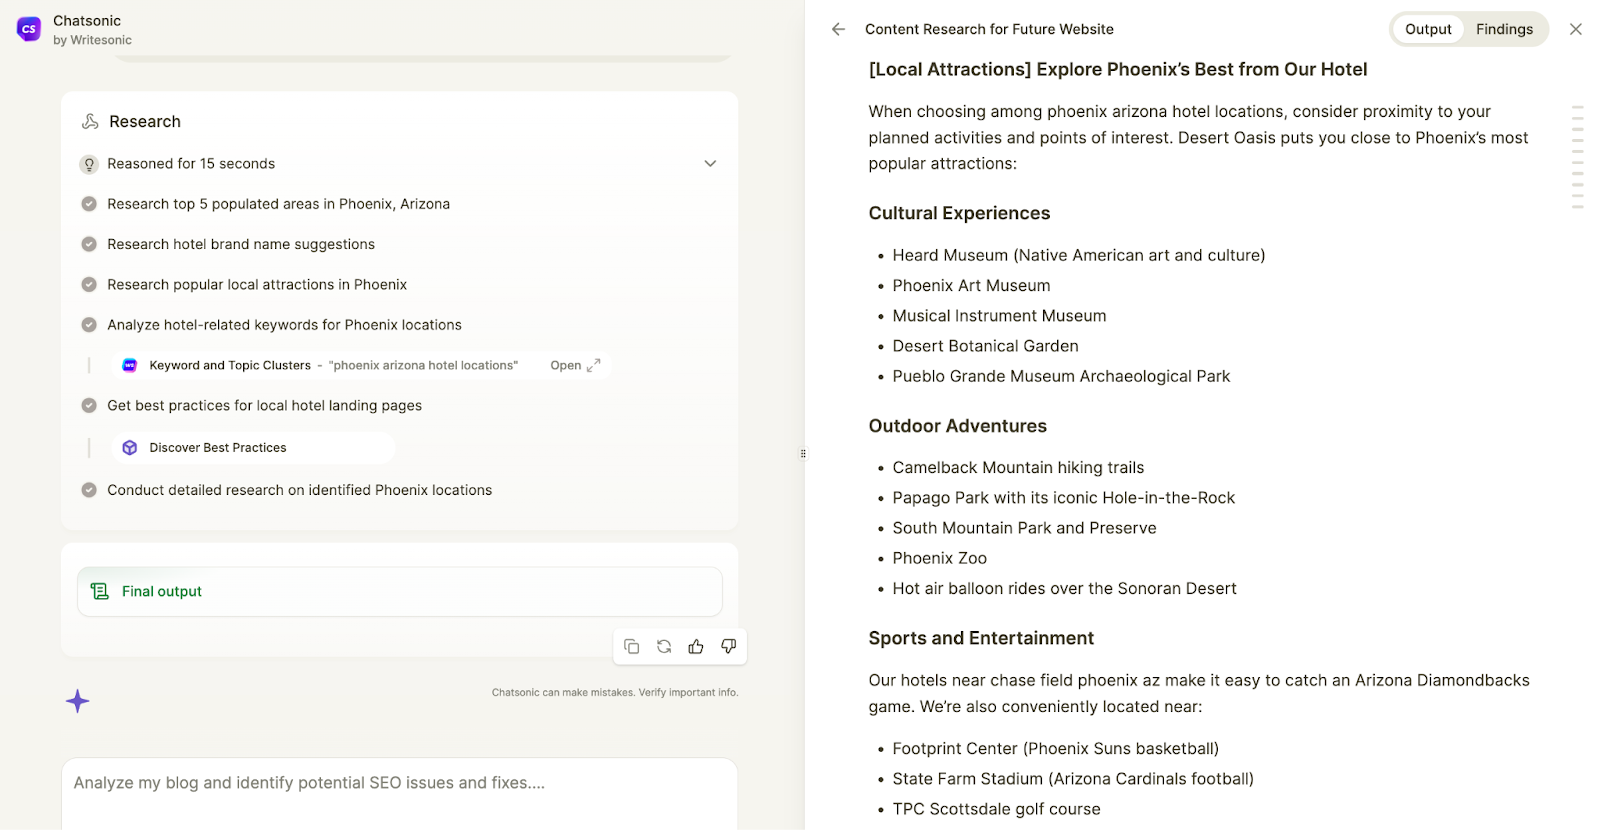The width and height of the screenshot is (1600, 830).
Task: Click the Musical Instrument Museum list item
Action: (x=999, y=316)
